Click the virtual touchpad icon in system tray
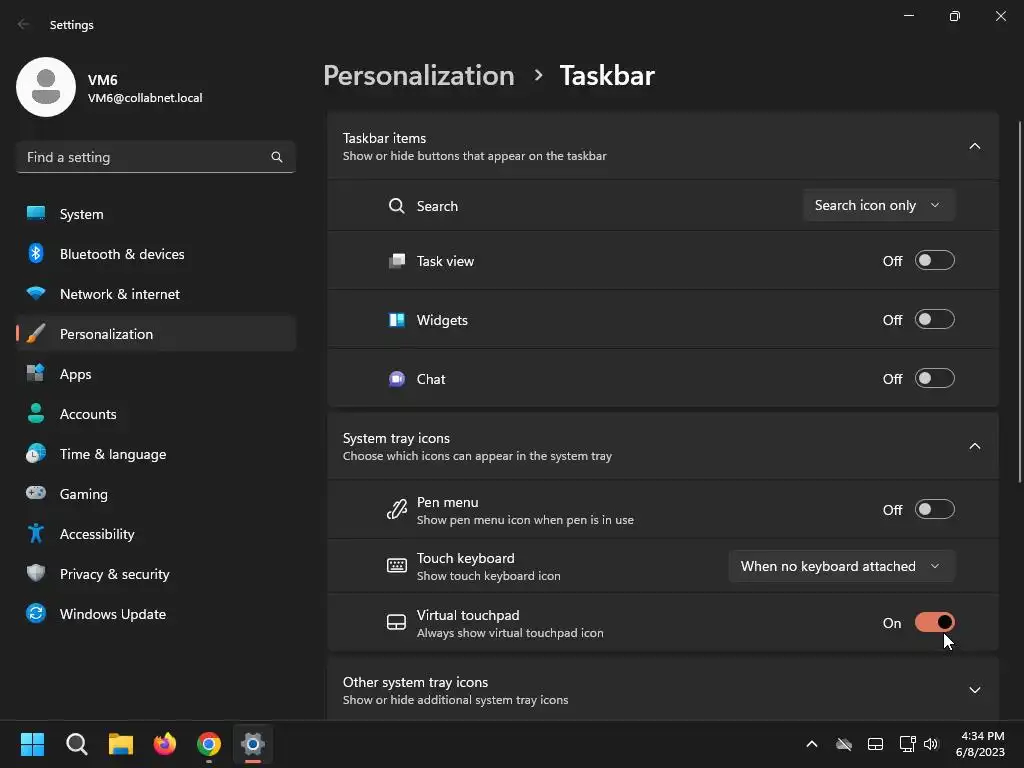This screenshot has height=768, width=1024. (876, 744)
